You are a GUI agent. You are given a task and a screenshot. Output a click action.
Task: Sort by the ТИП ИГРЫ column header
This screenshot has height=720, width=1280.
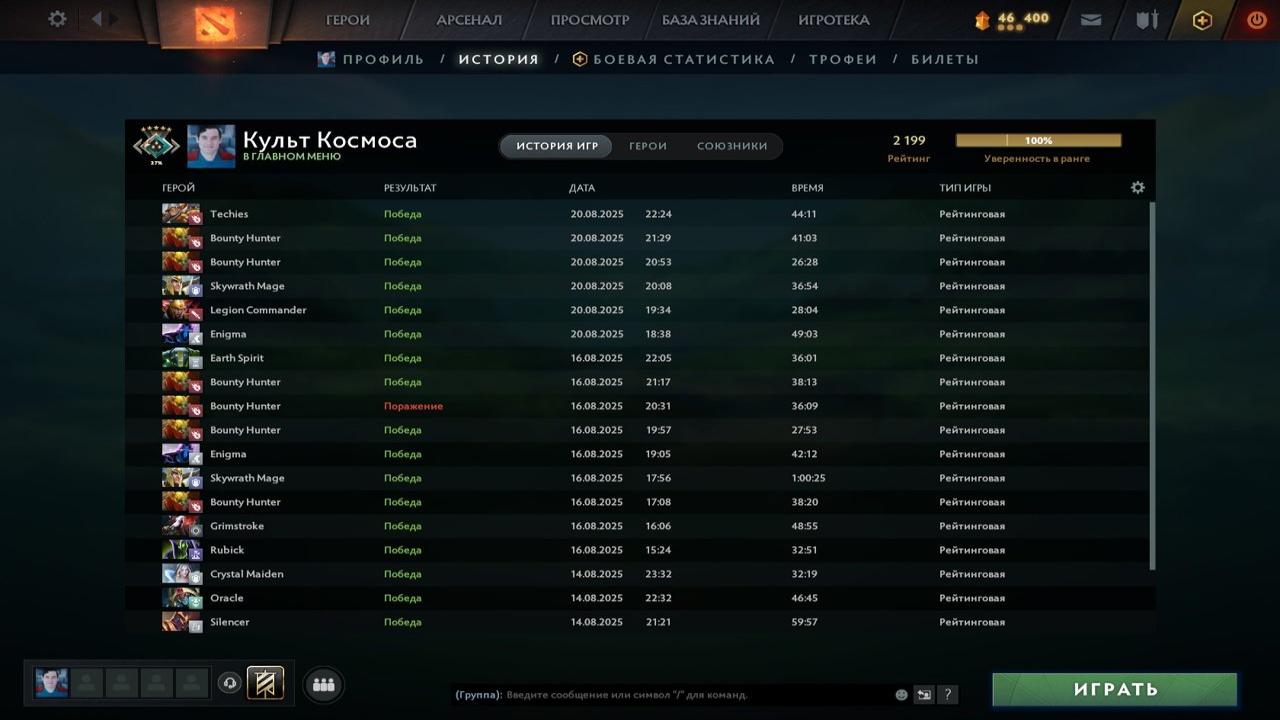[965, 188]
